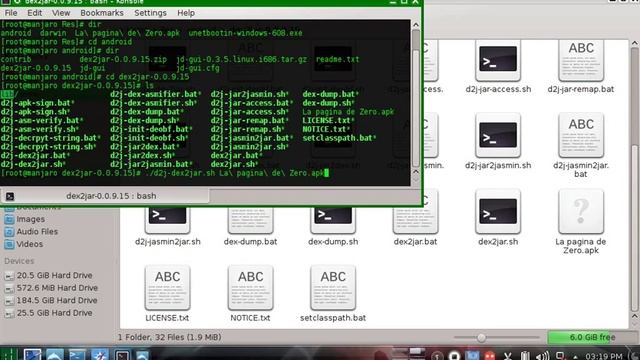Click readme.txt in terminal listing
Viewport: 640px width, 360px height.
338,59
